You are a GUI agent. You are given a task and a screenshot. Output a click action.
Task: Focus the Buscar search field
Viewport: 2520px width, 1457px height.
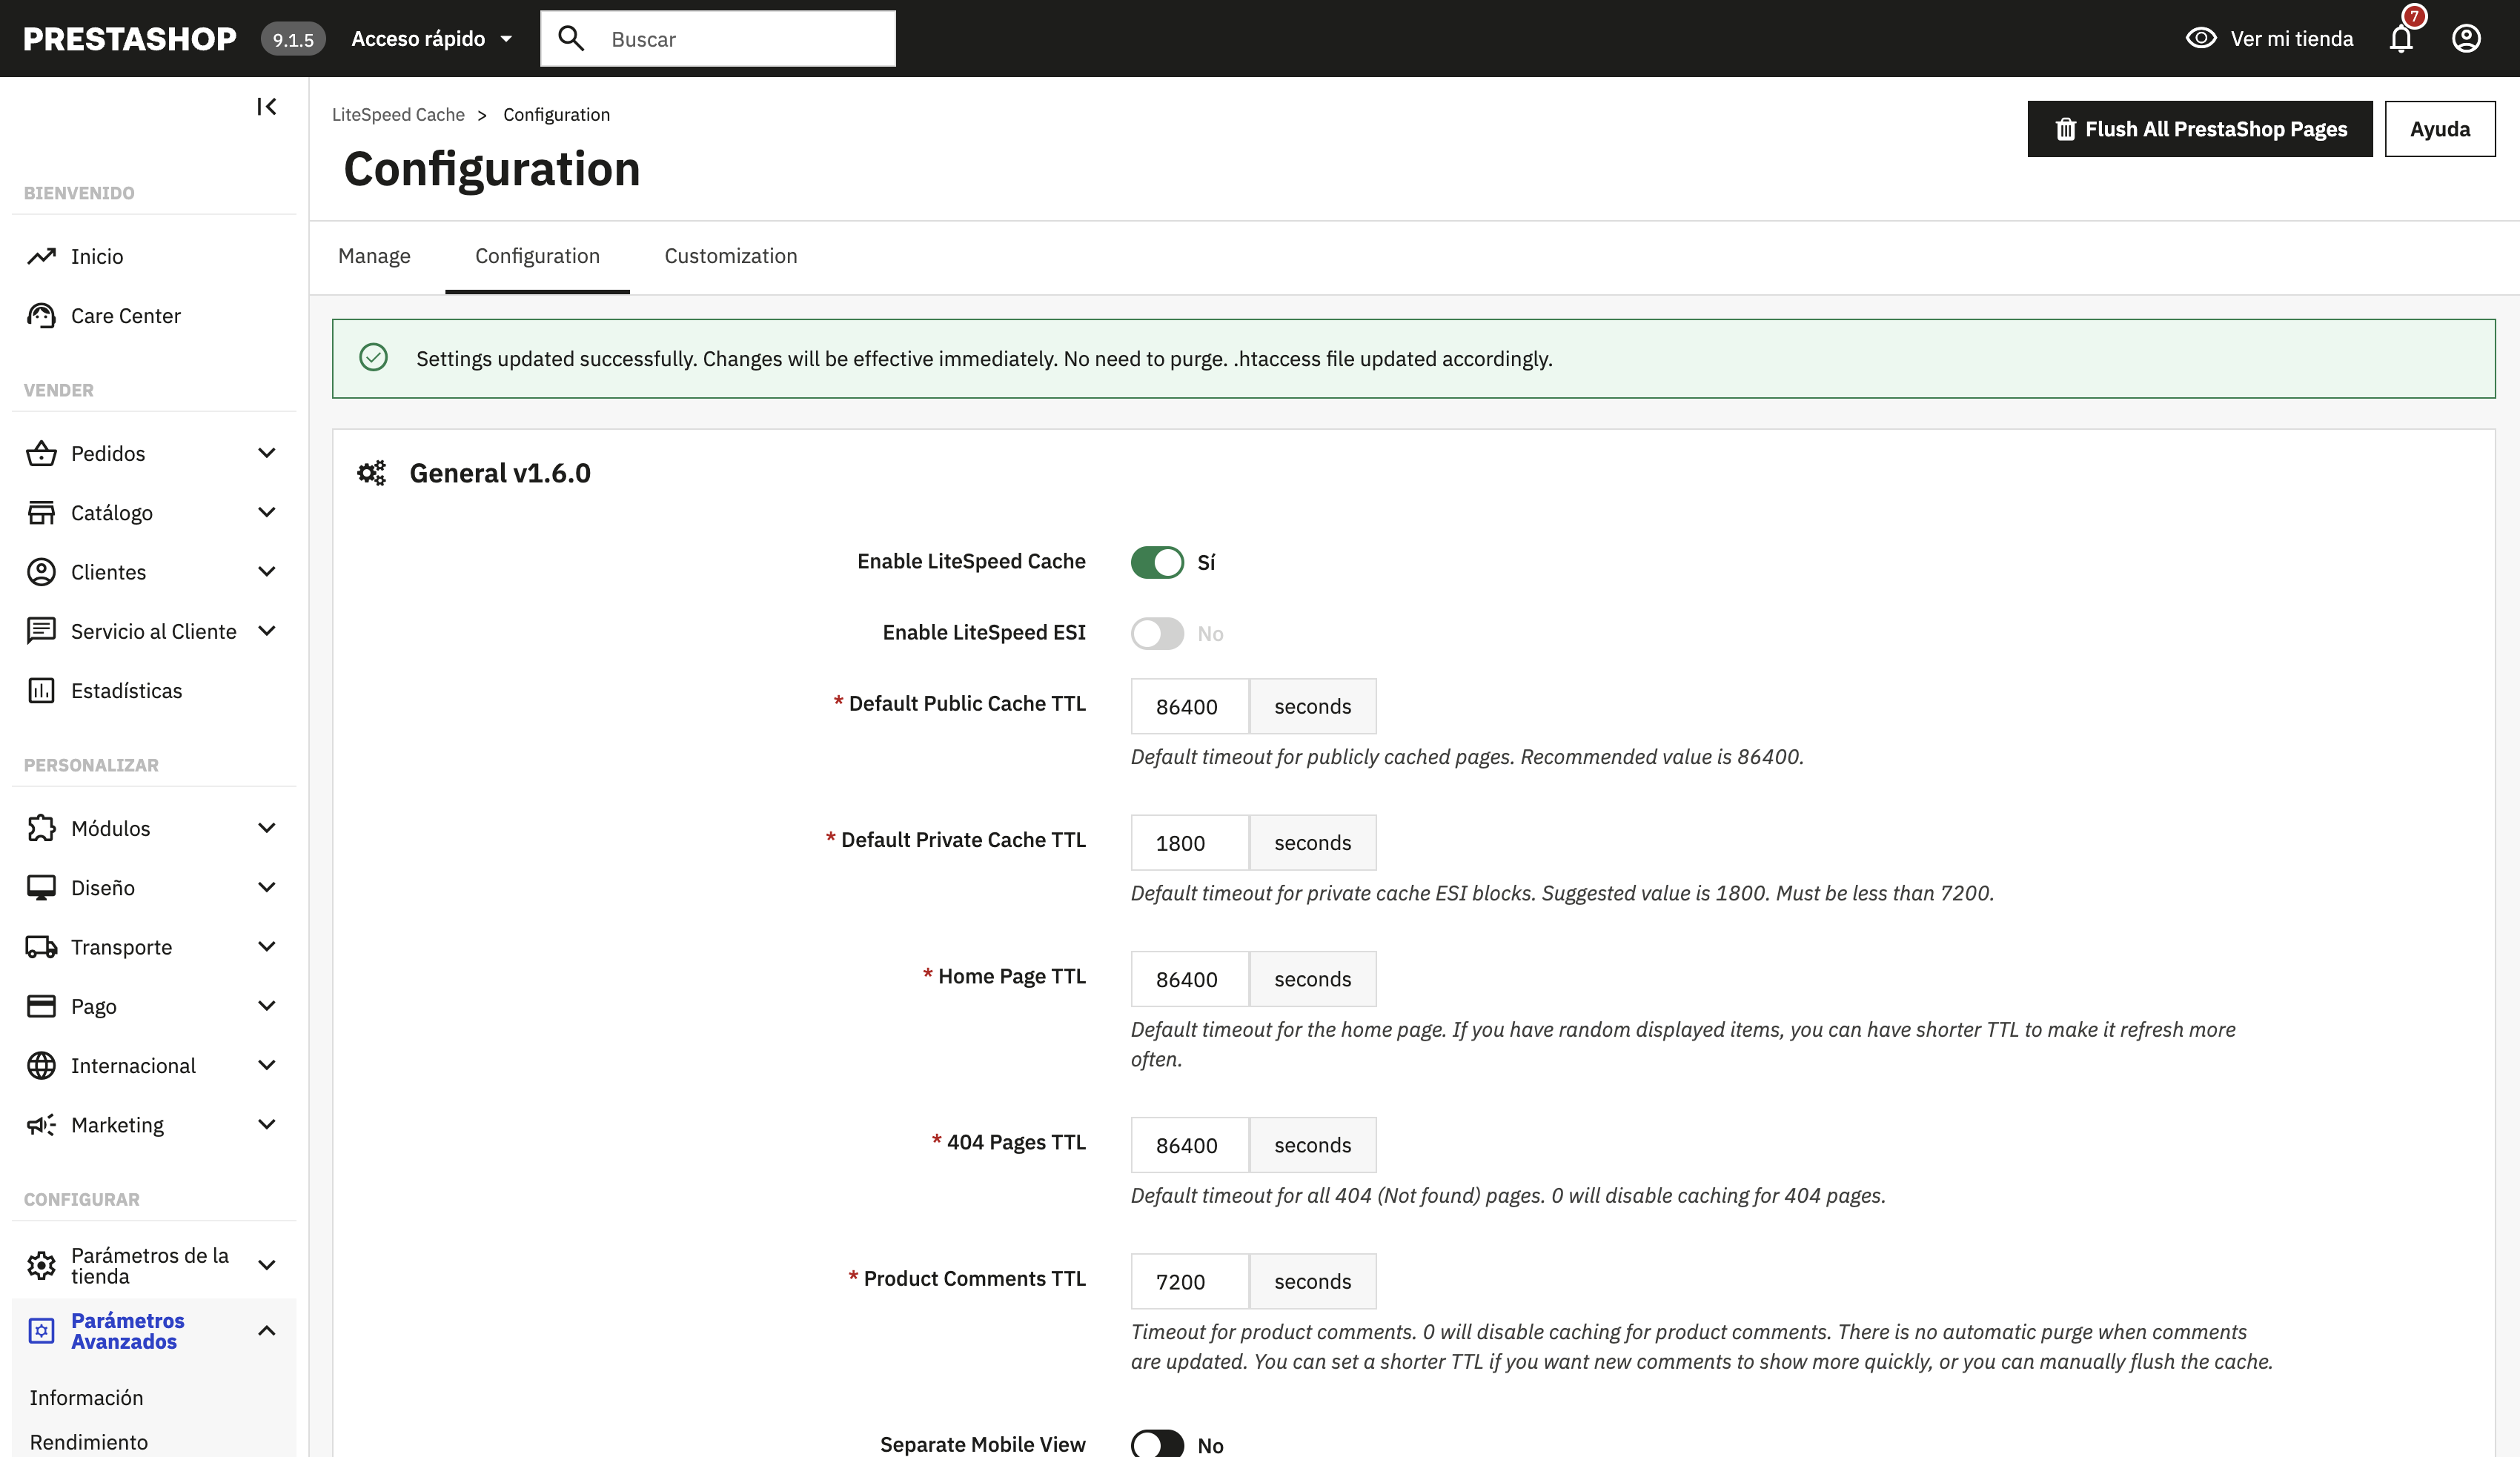point(718,38)
